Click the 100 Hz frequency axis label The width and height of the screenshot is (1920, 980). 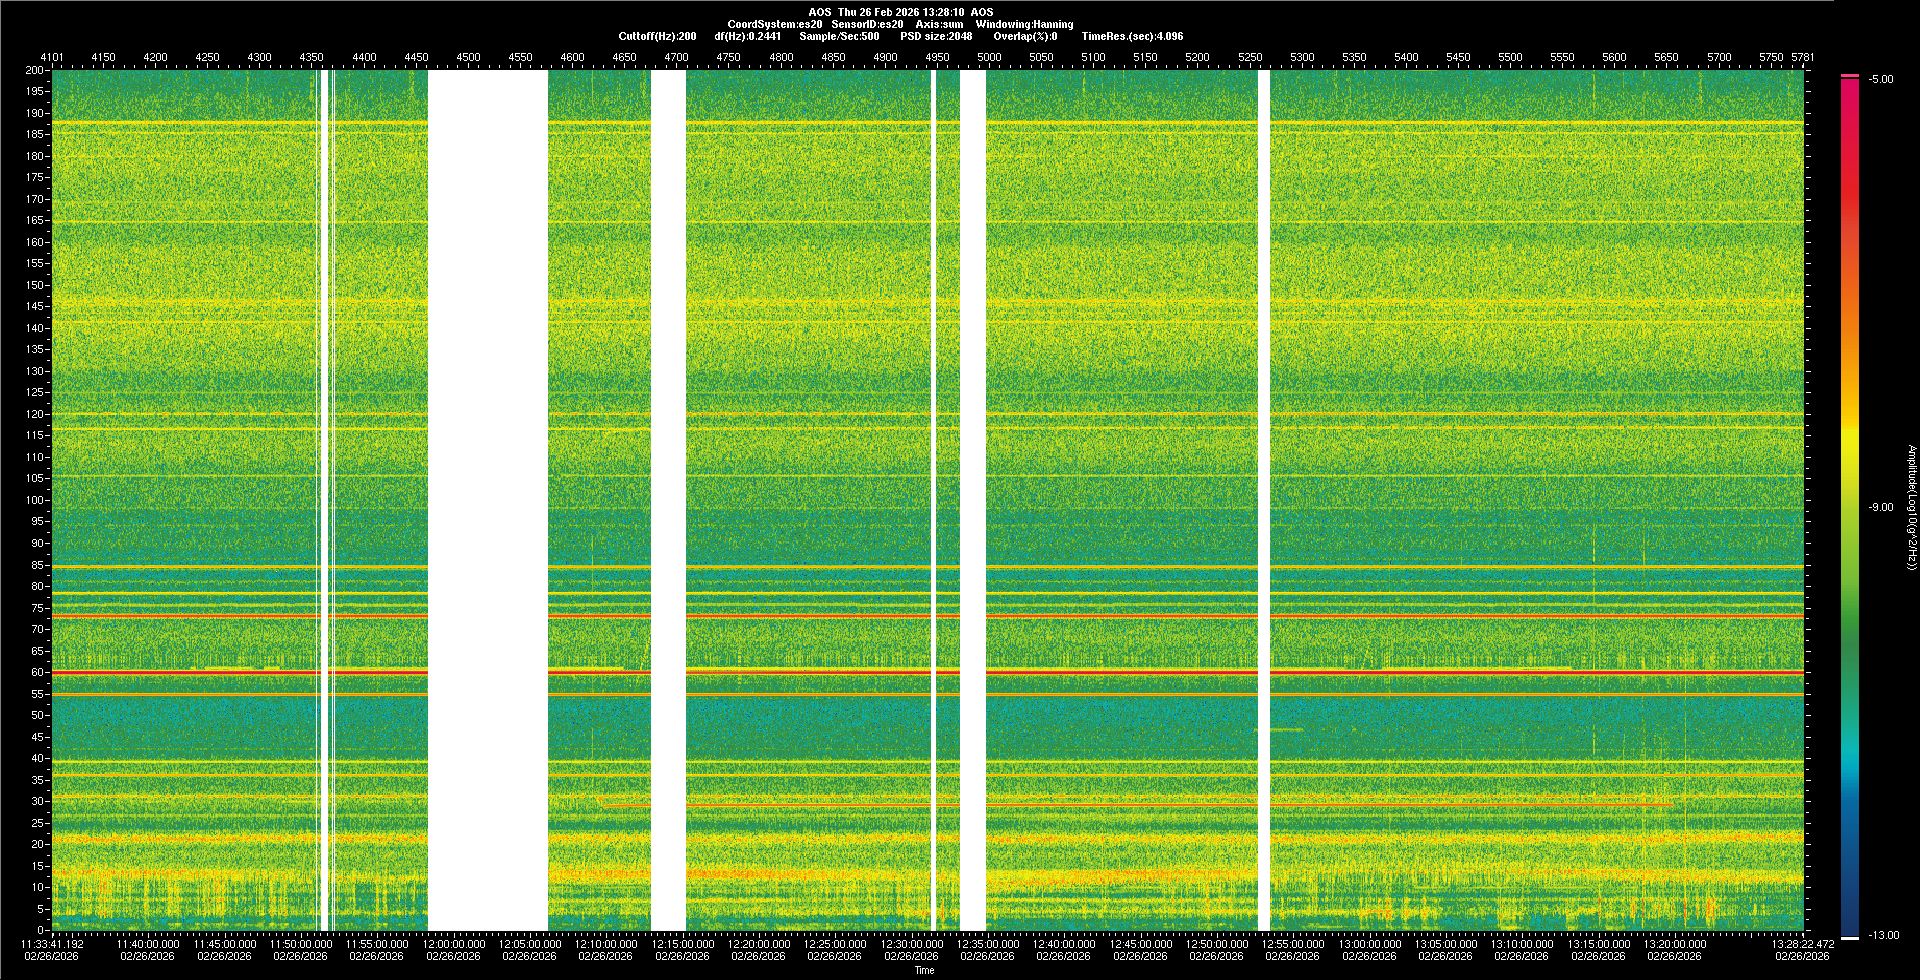coord(34,501)
